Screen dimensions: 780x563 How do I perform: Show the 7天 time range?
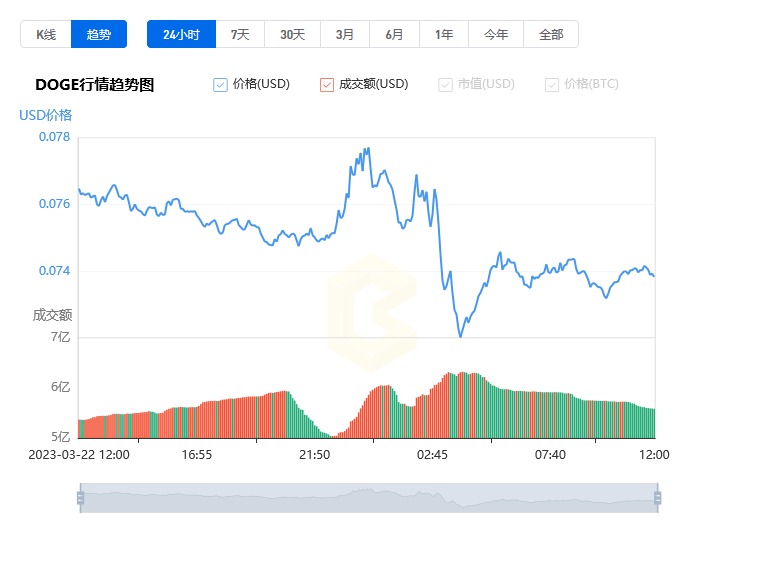(240, 34)
